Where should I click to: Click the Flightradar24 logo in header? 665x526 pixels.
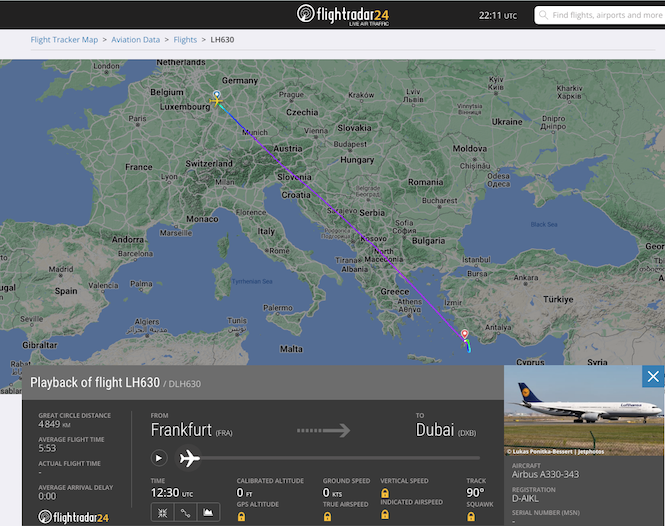[343, 15]
